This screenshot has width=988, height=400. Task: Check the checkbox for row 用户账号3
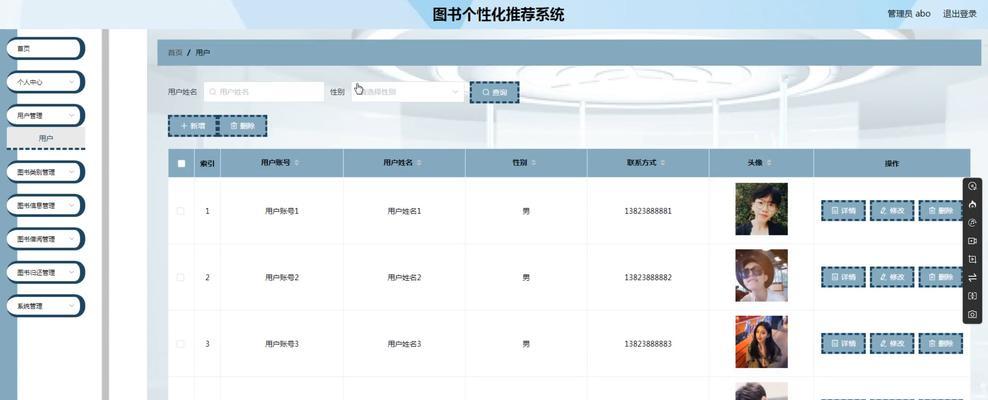181,344
